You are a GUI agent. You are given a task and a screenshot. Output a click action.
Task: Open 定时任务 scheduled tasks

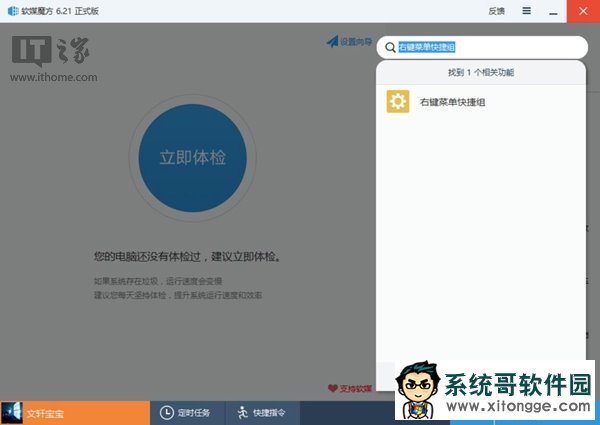click(x=194, y=412)
